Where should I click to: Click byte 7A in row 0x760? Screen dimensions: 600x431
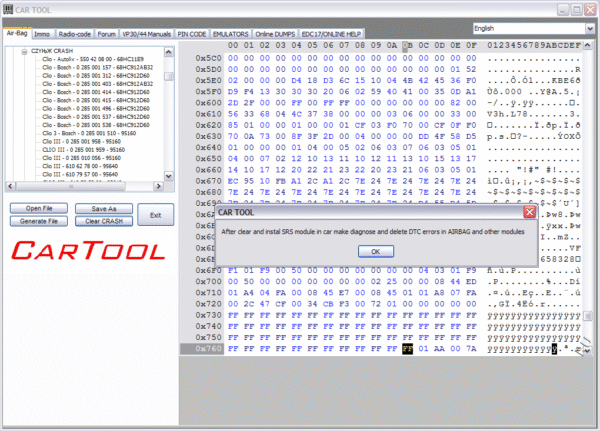tap(471, 349)
